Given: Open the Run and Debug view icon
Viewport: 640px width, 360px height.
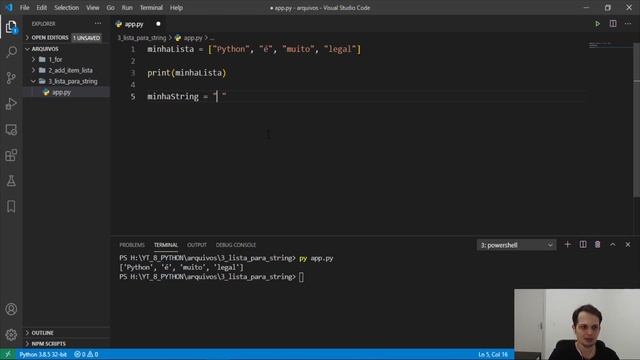Looking at the screenshot, I should click(x=11, y=104).
